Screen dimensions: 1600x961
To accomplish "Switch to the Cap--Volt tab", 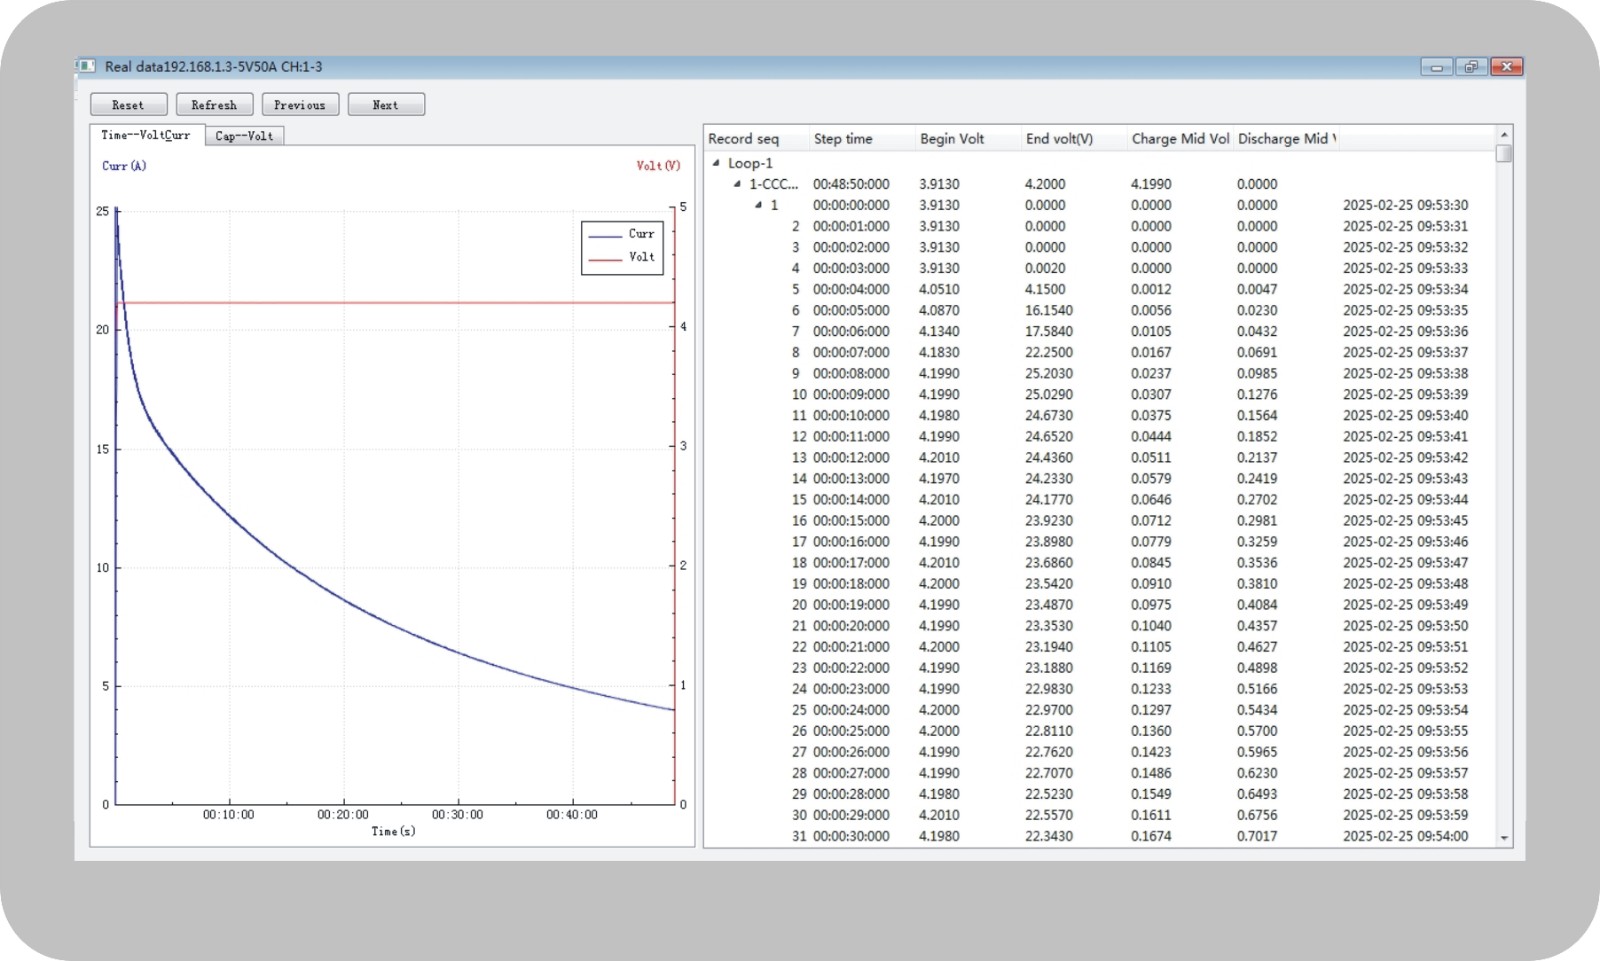I will tap(244, 136).
